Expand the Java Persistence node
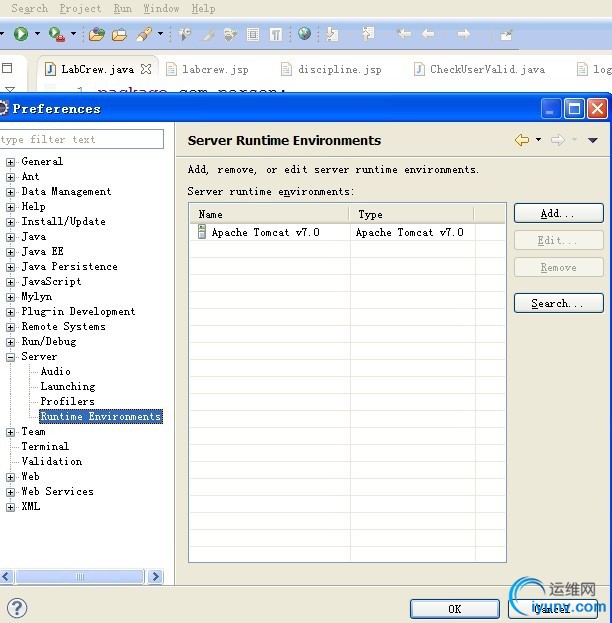 click(x=11, y=267)
